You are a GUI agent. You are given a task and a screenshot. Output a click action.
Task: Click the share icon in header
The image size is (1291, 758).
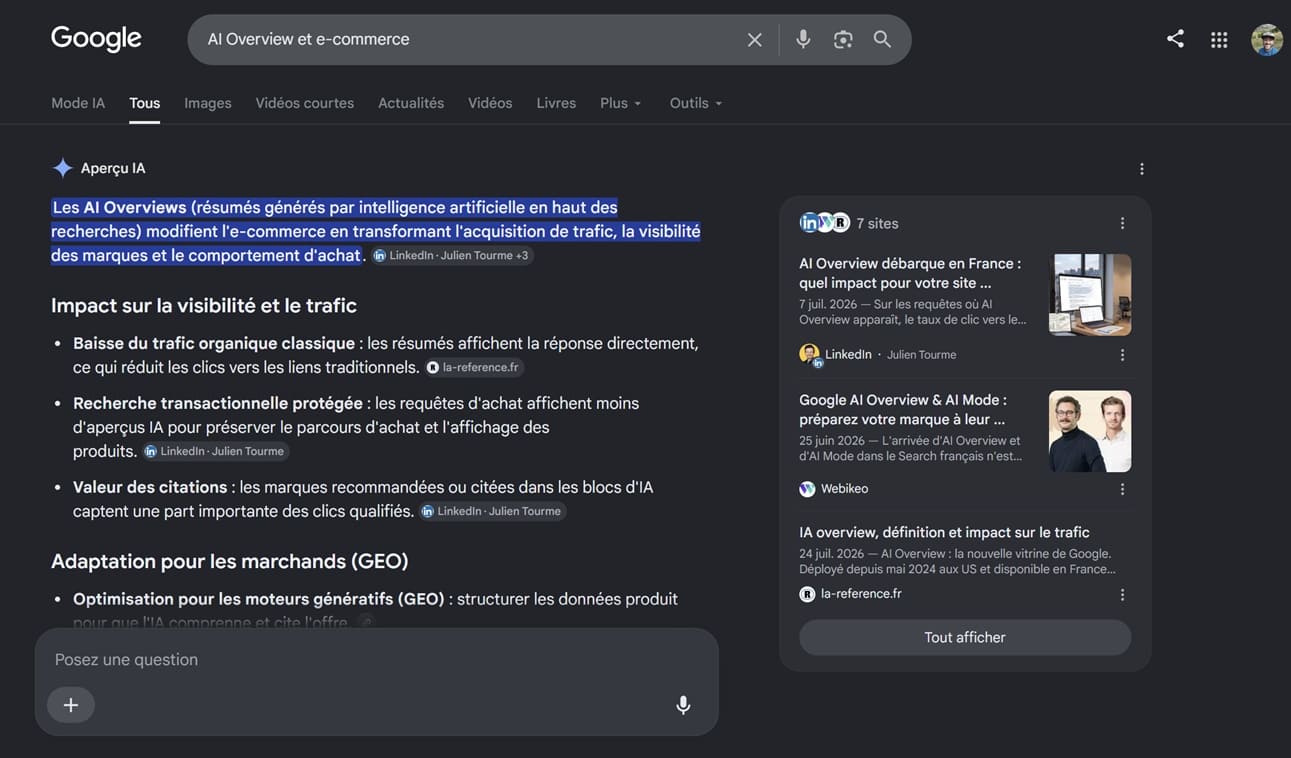click(1175, 39)
